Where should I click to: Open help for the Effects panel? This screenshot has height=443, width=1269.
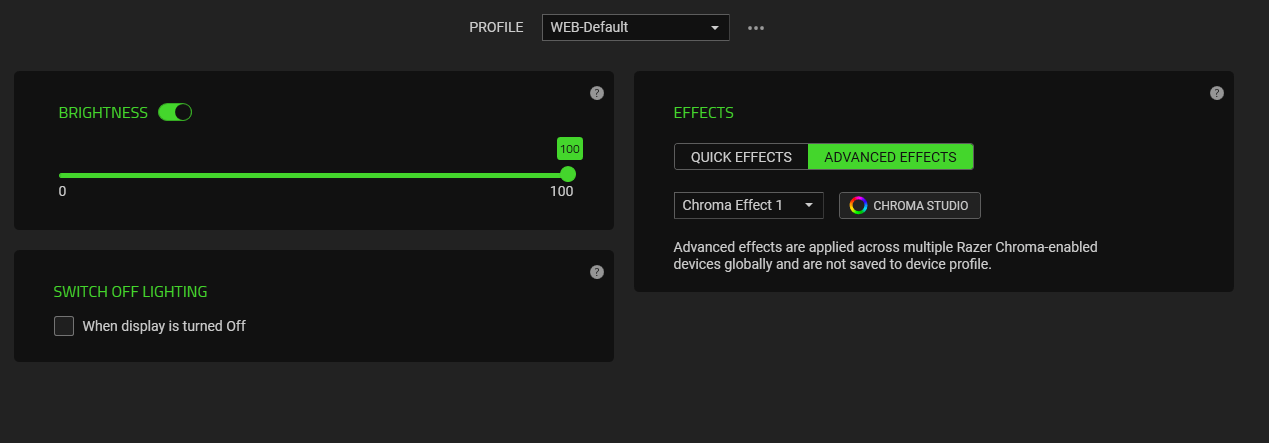pyautogui.click(x=1217, y=93)
